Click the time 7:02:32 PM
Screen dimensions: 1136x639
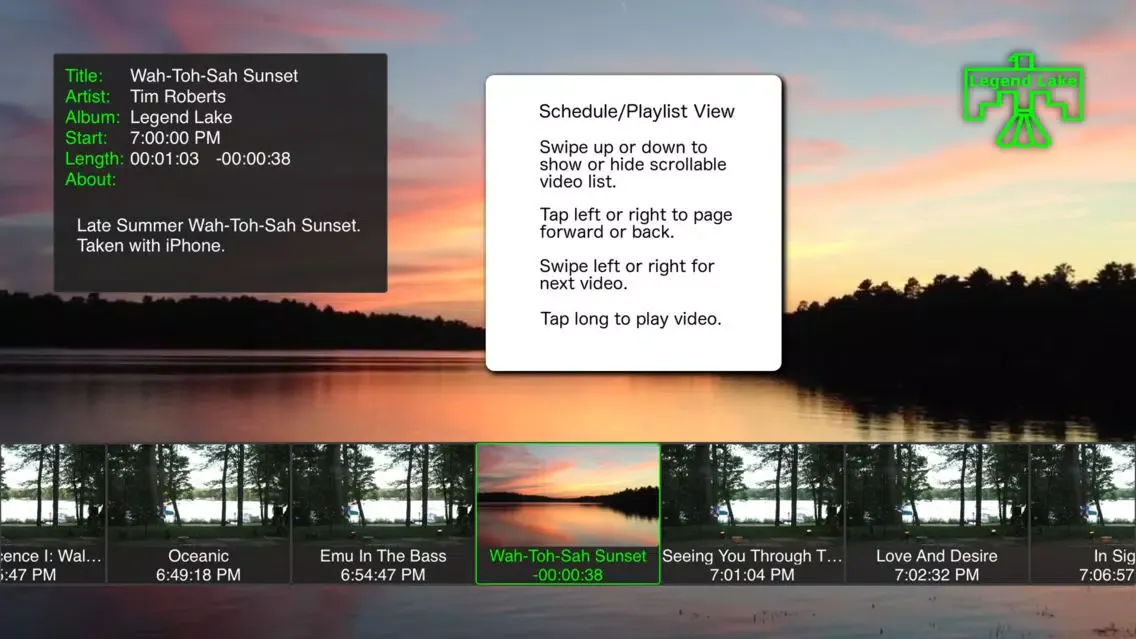click(937, 575)
